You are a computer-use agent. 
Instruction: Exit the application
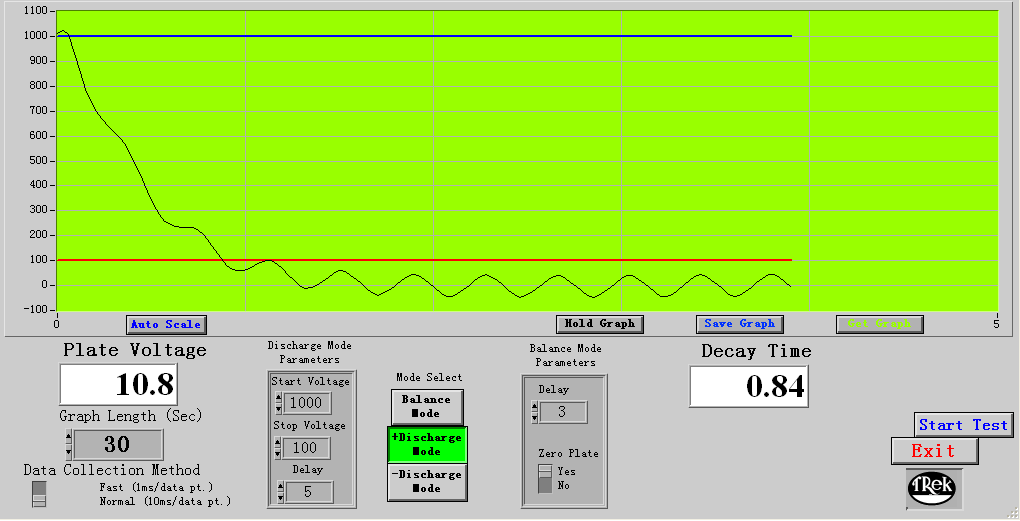[934, 451]
